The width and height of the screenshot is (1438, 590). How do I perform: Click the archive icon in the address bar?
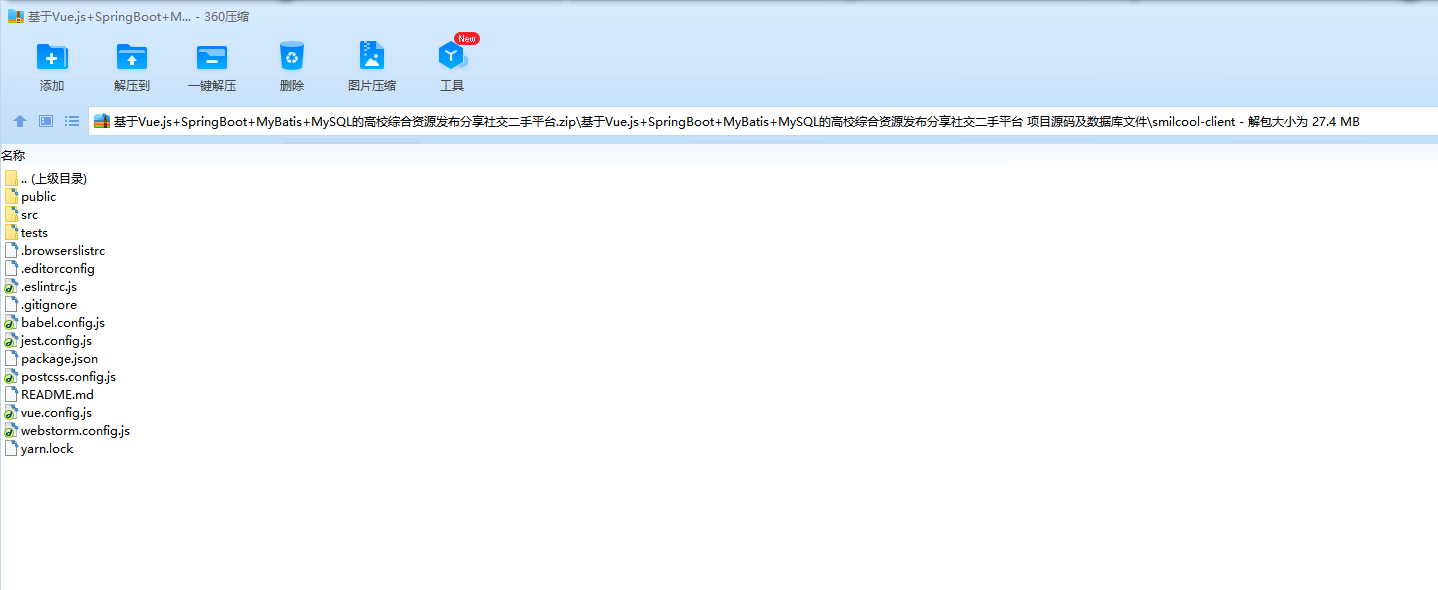pos(101,121)
